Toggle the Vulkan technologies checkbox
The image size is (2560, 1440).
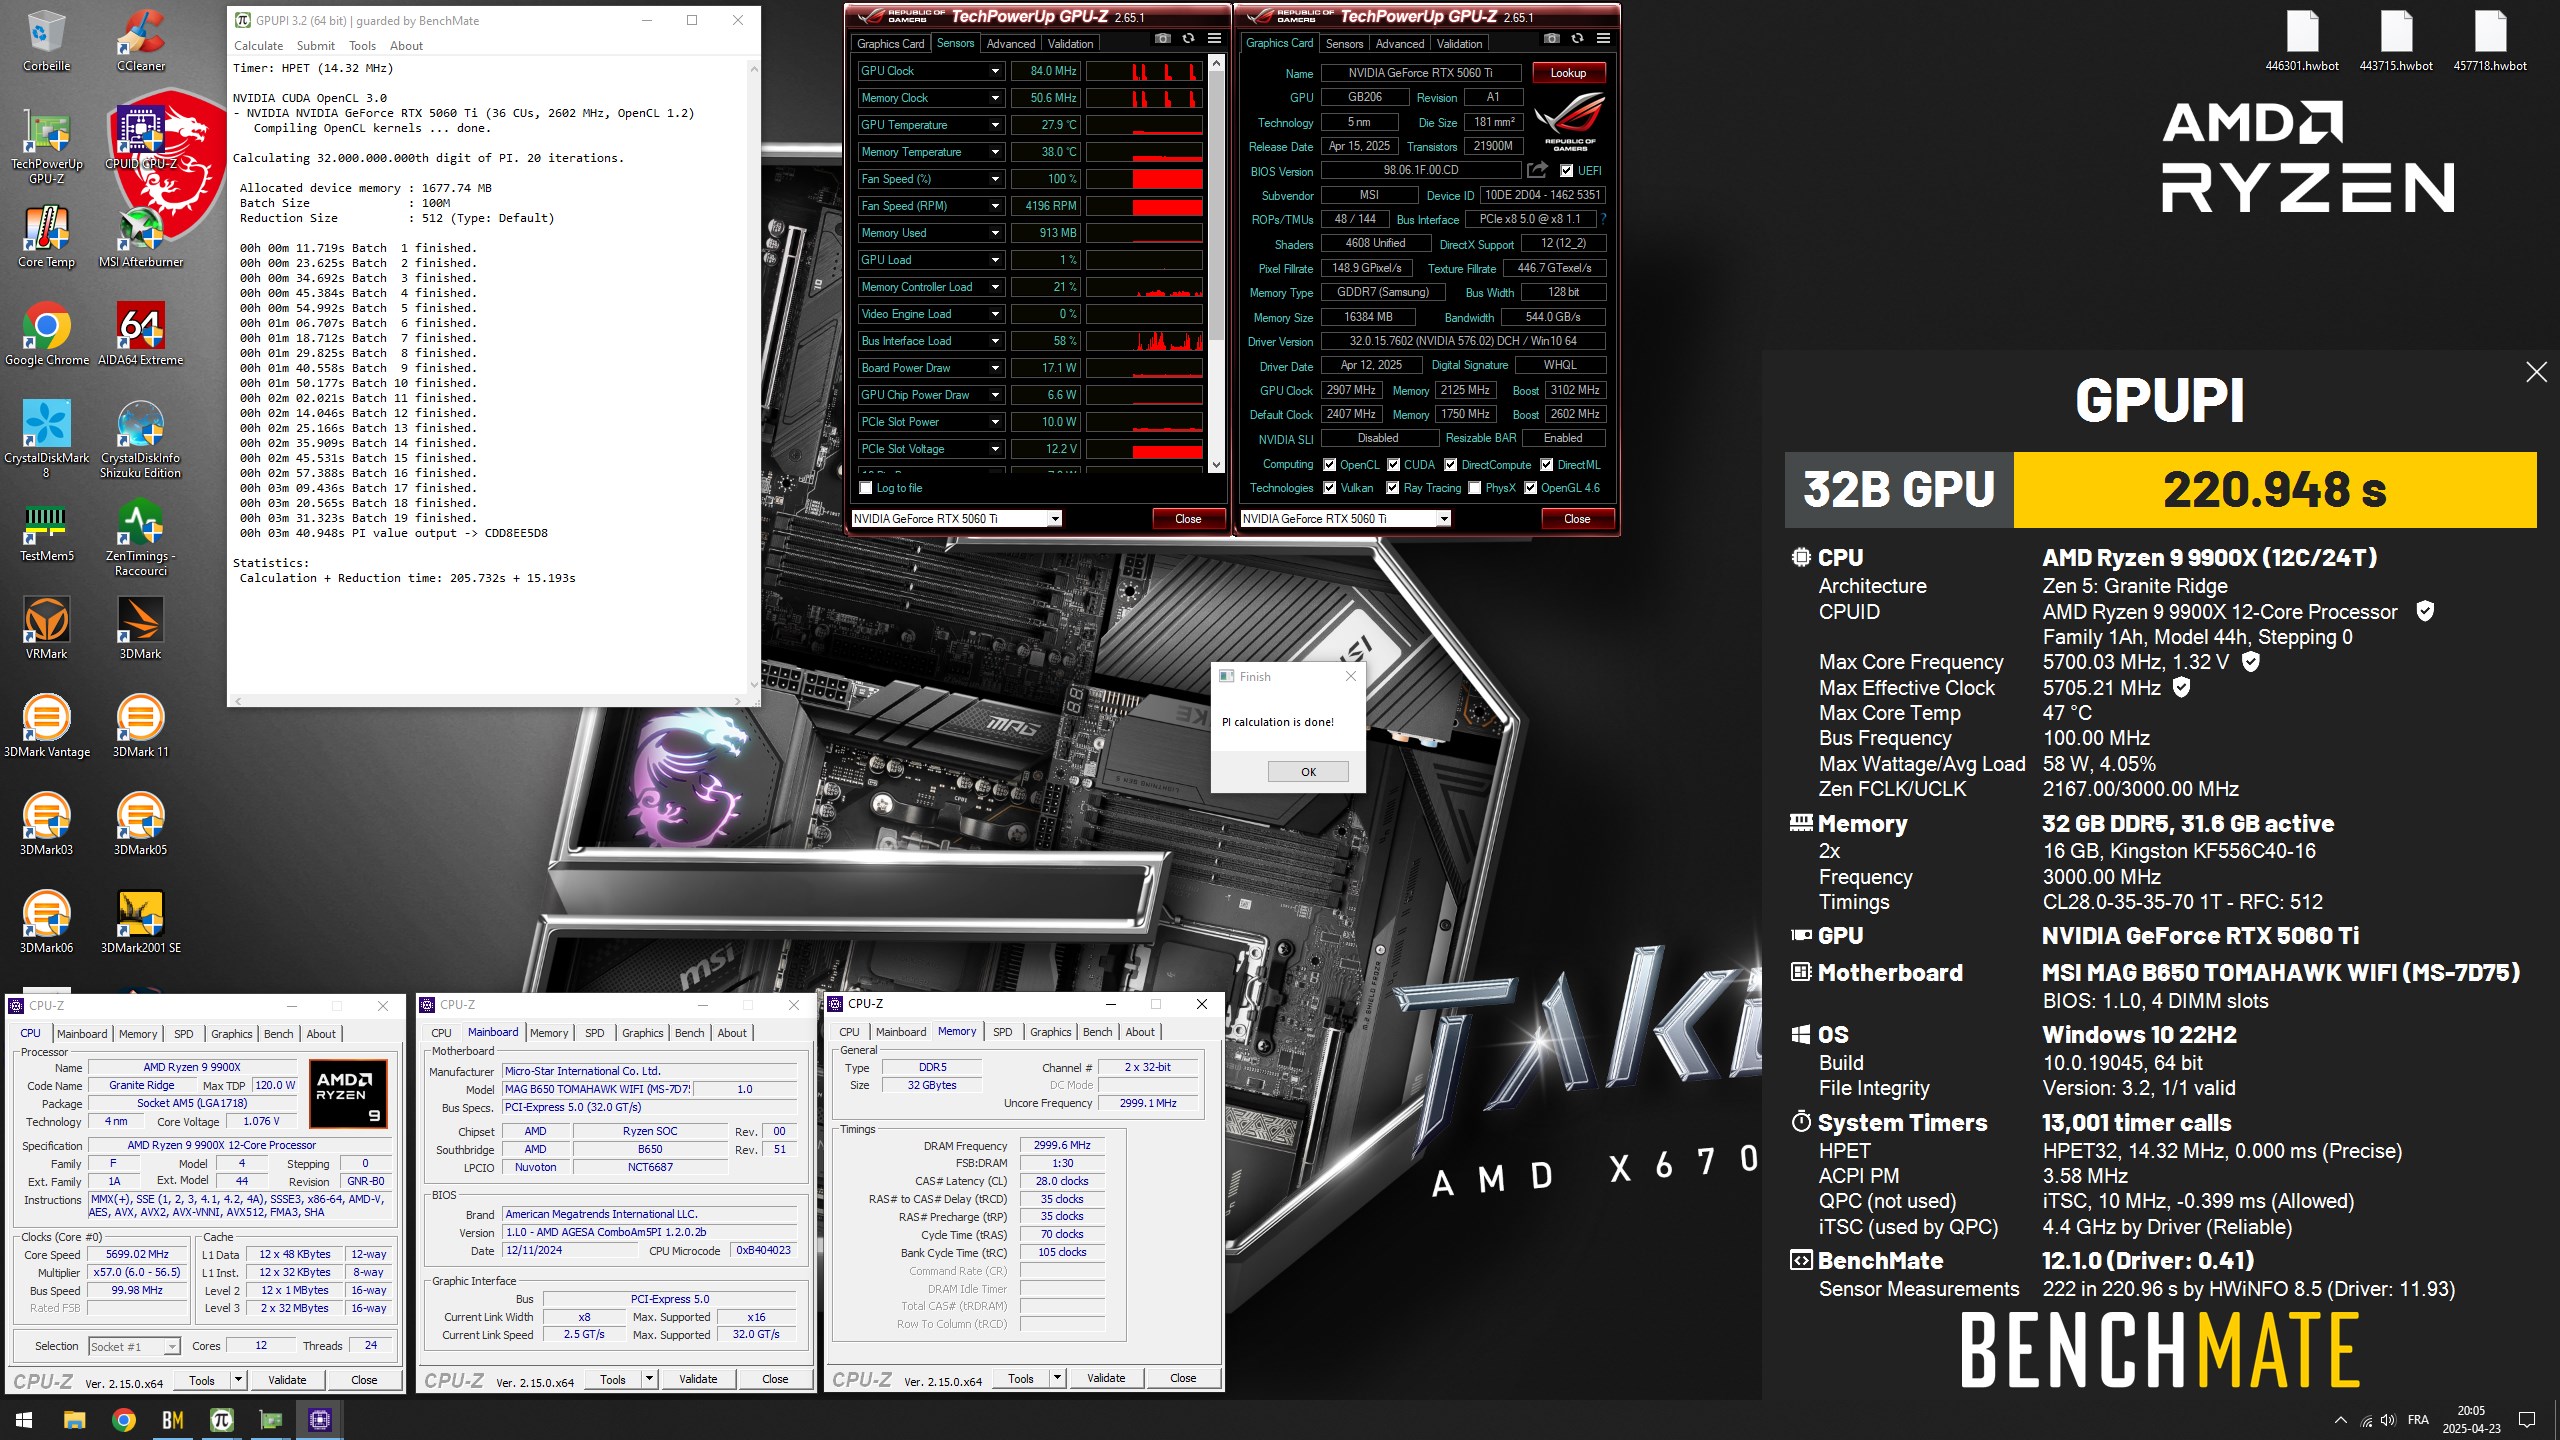(1330, 488)
